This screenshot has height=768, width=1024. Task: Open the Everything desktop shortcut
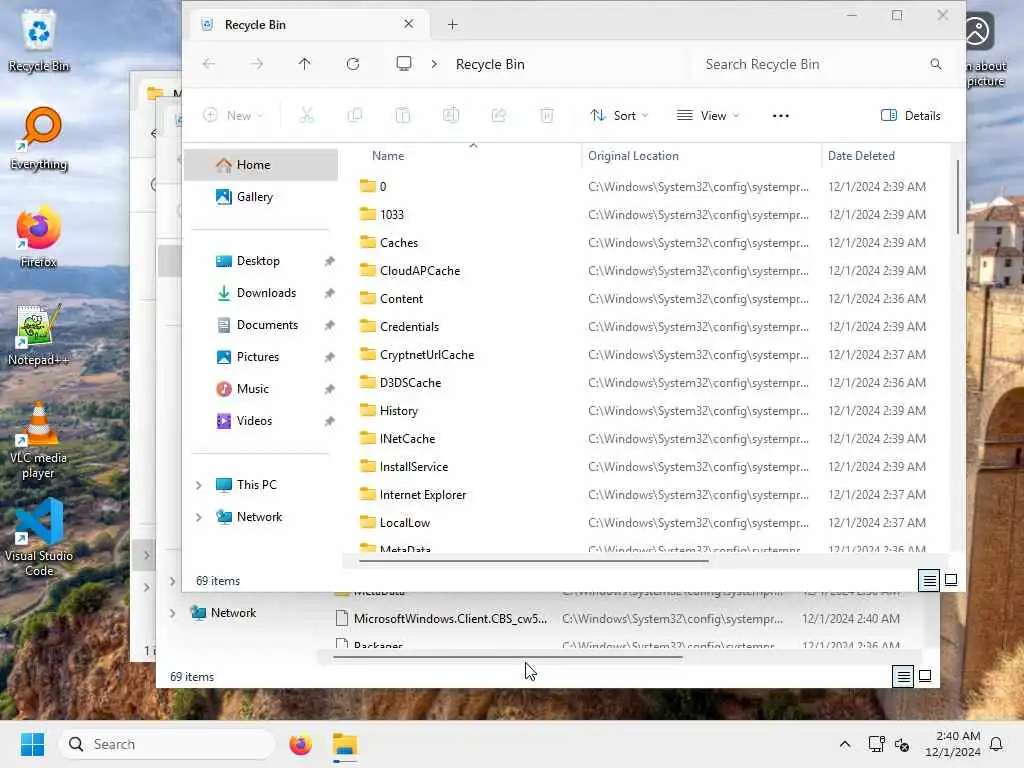[39, 139]
